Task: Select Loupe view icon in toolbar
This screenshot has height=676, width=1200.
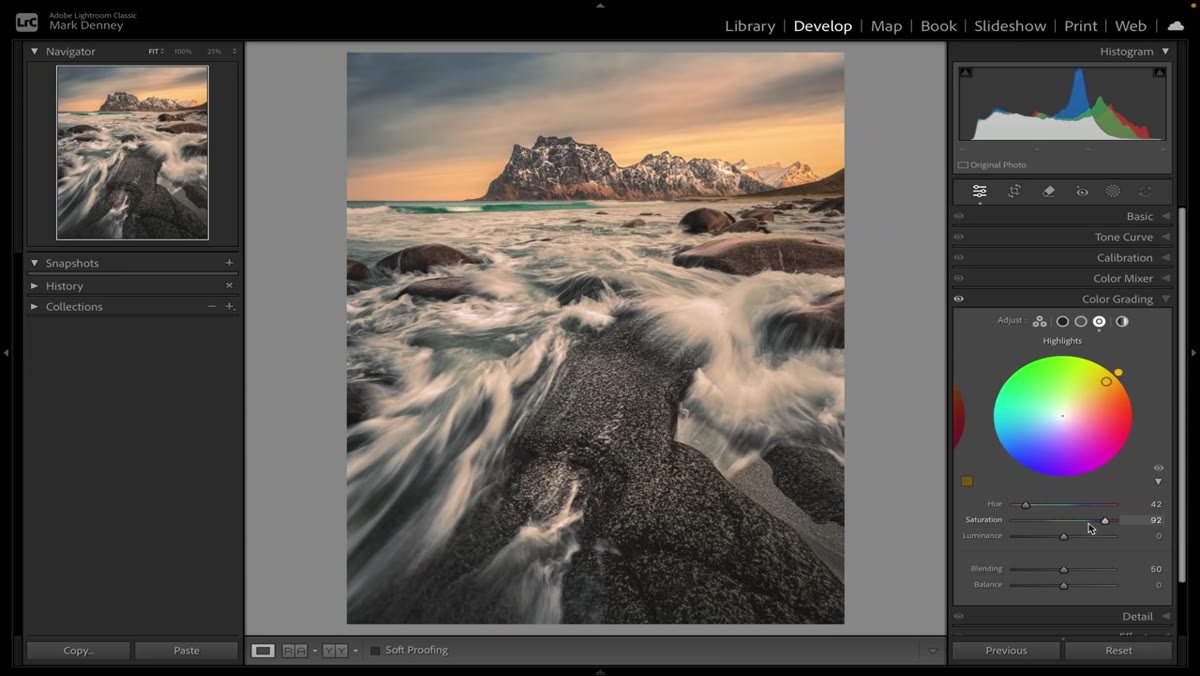Action: 263,650
